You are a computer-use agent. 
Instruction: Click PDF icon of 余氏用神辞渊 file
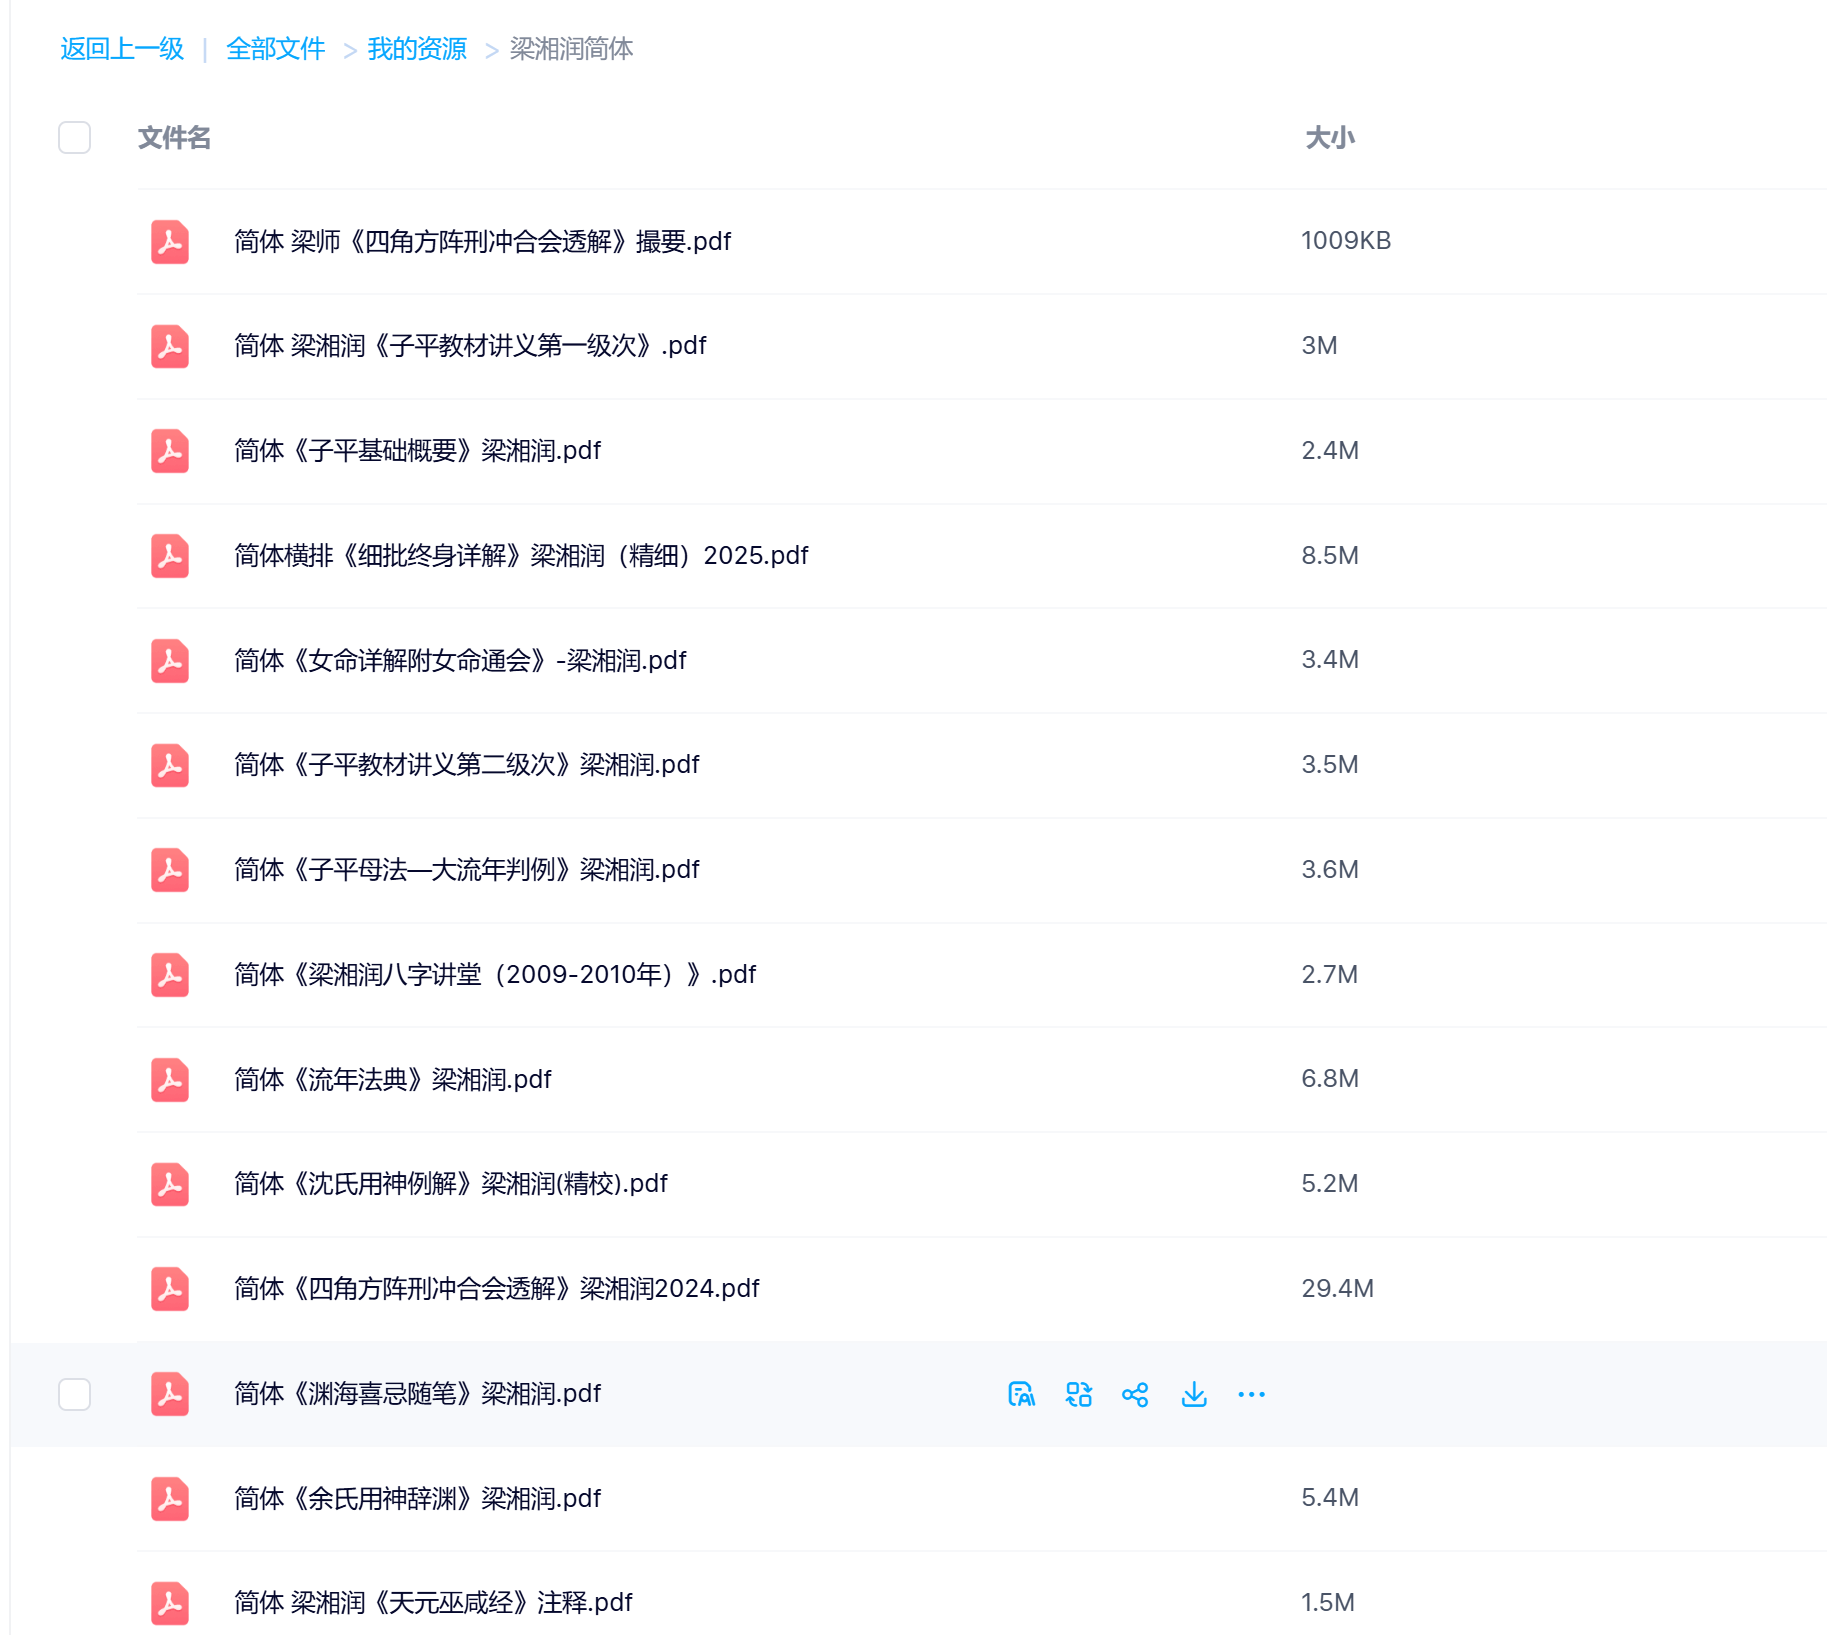(x=170, y=1499)
